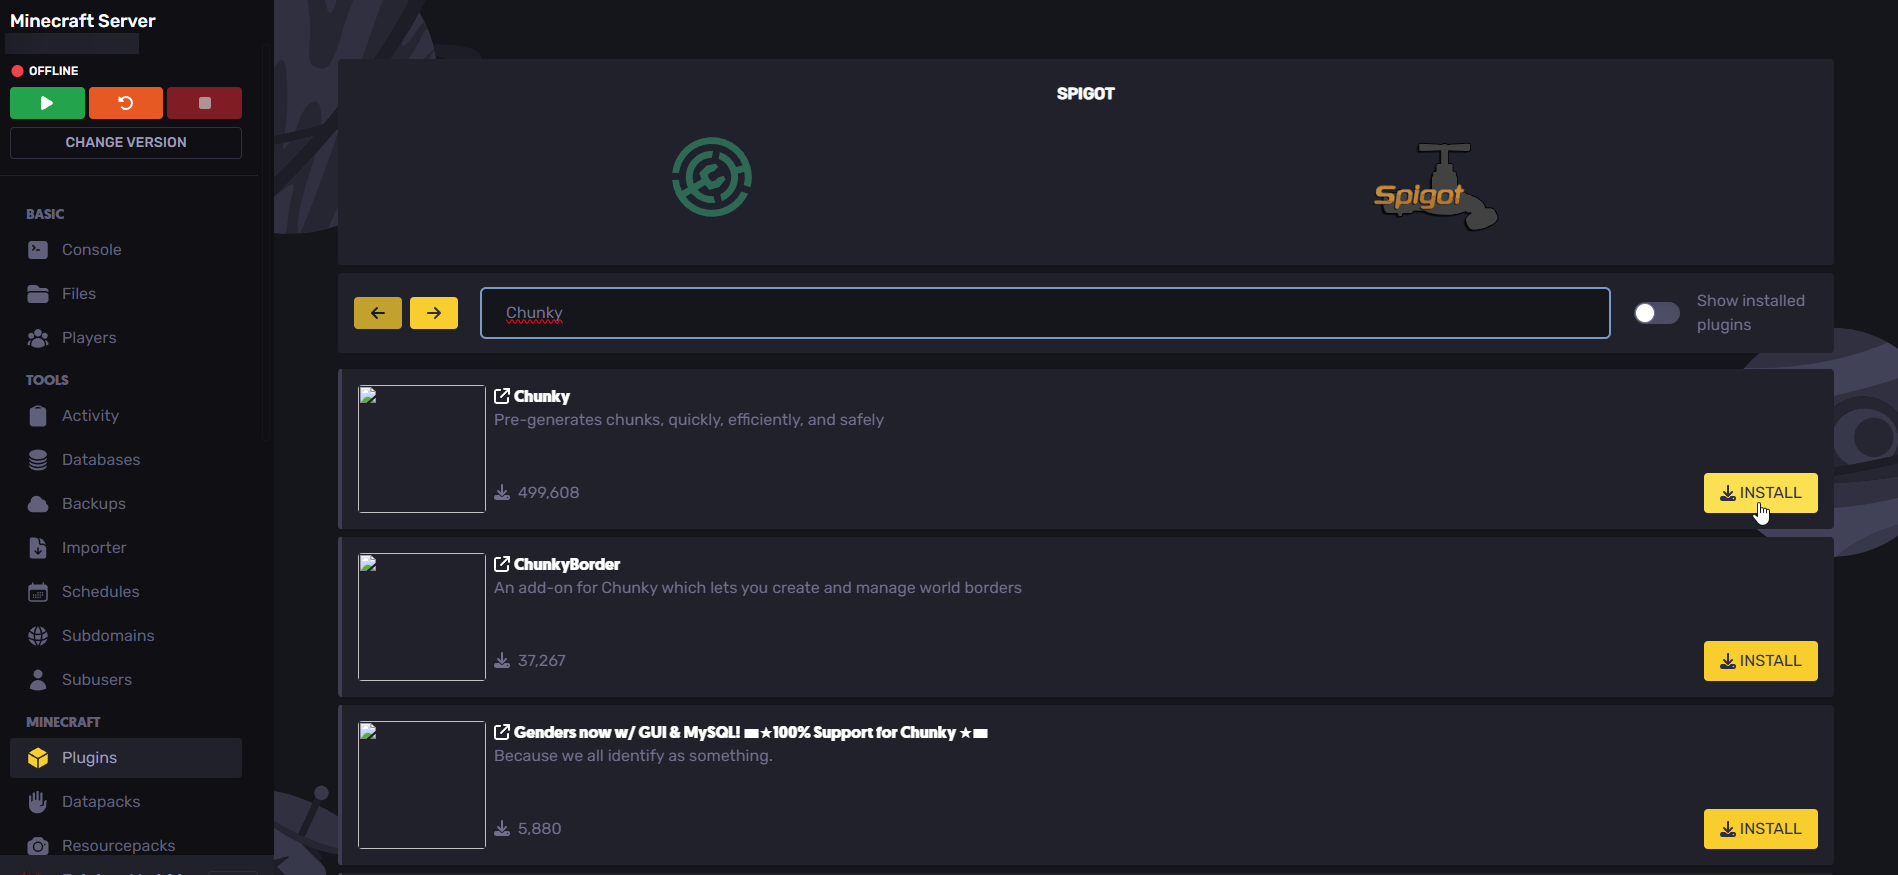Click the OFFLINE status indicator

pyautogui.click(x=45, y=71)
